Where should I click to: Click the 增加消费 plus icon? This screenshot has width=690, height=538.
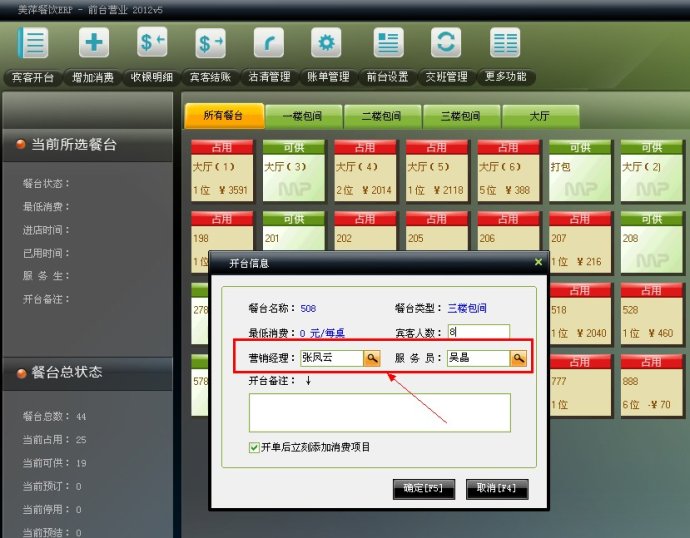[94, 44]
